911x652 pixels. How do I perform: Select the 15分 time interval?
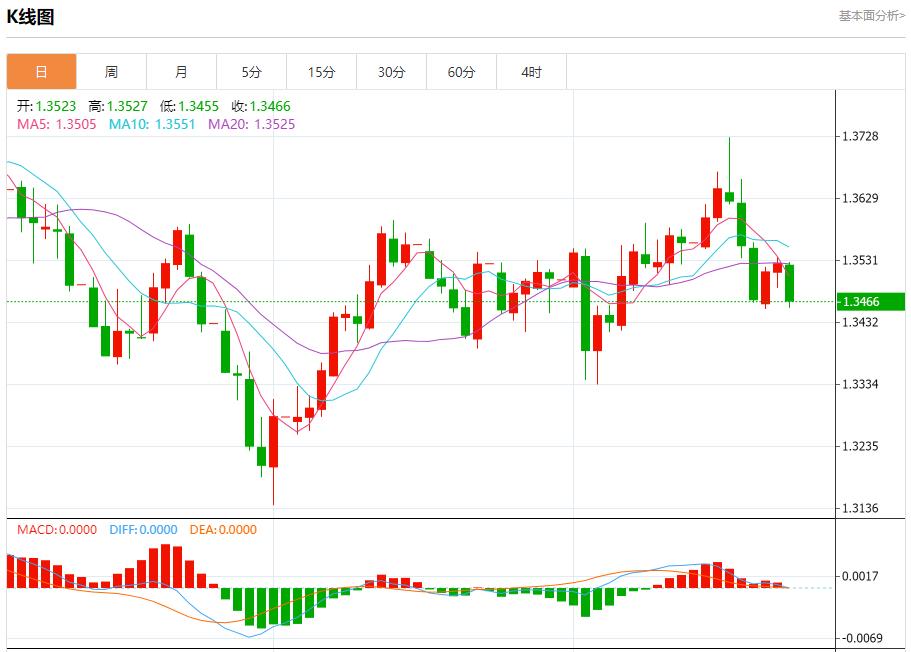click(321, 71)
